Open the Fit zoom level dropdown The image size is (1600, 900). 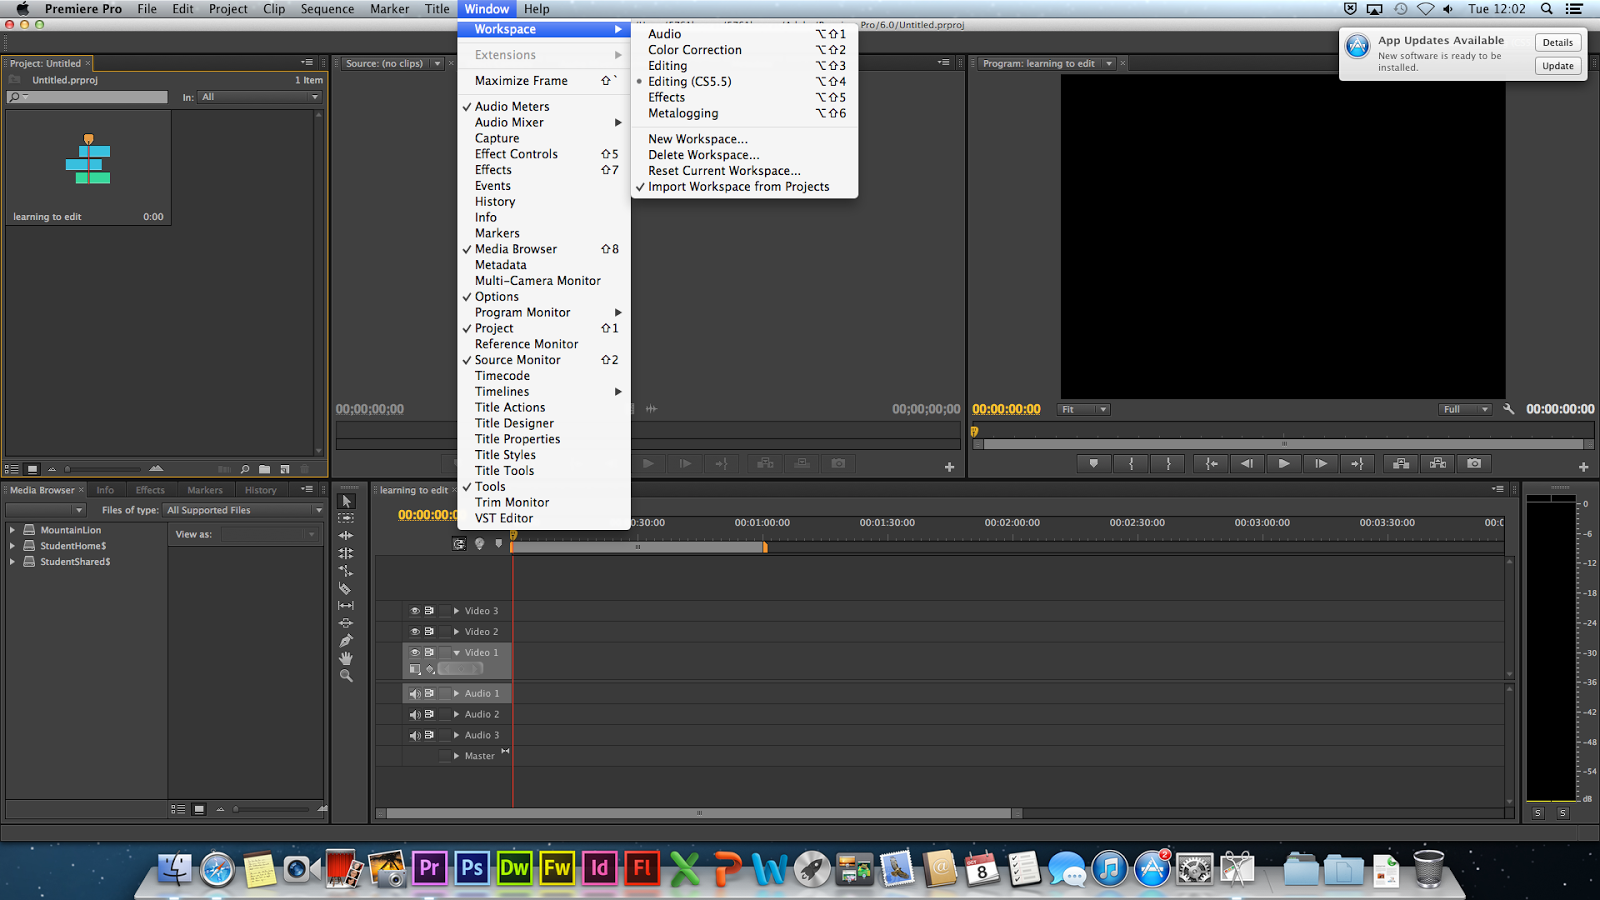[x=1084, y=410]
